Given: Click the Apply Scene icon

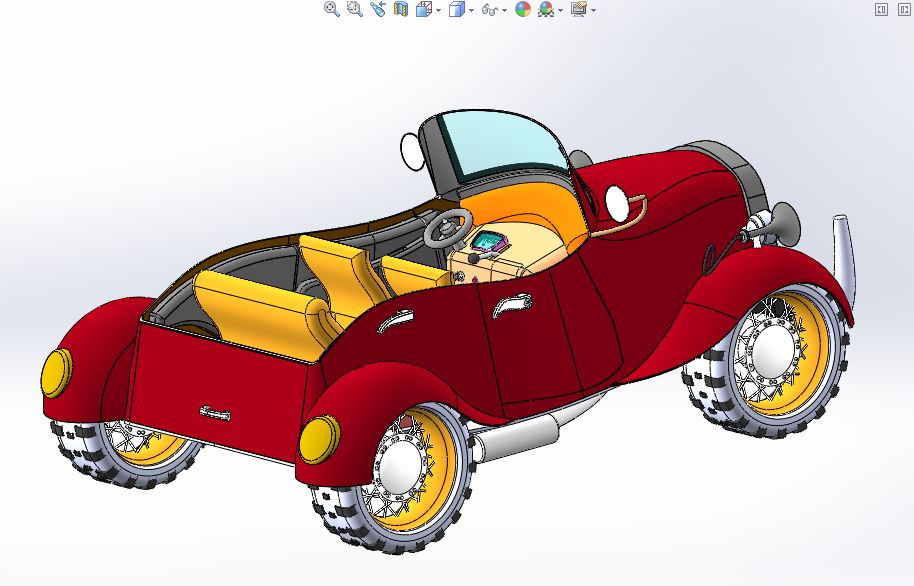Looking at the screenshot, I should [546, 9].
